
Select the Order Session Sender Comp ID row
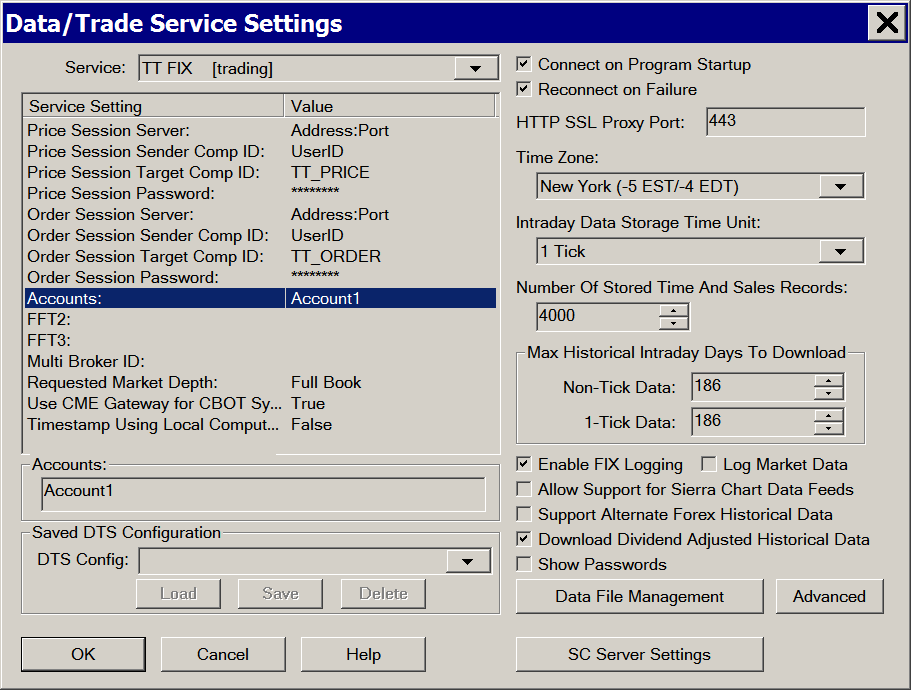(260, 235)
